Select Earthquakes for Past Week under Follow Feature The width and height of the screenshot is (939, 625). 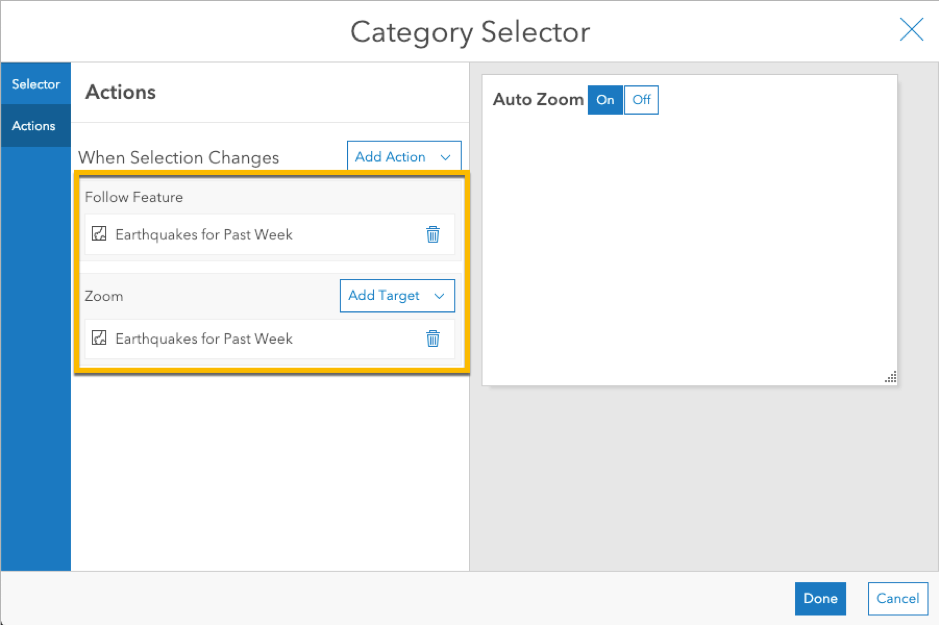pos(204,235)
